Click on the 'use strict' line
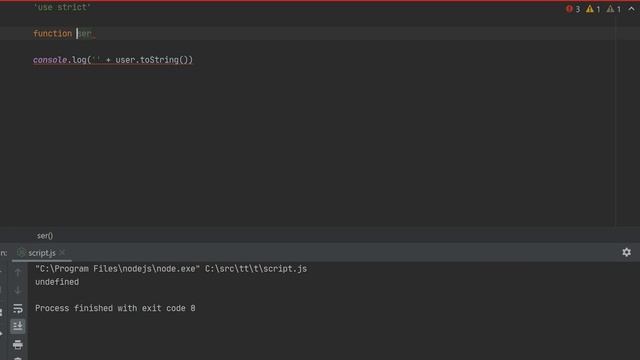Screen dimensions: 640x360 [x=62, y=7]
